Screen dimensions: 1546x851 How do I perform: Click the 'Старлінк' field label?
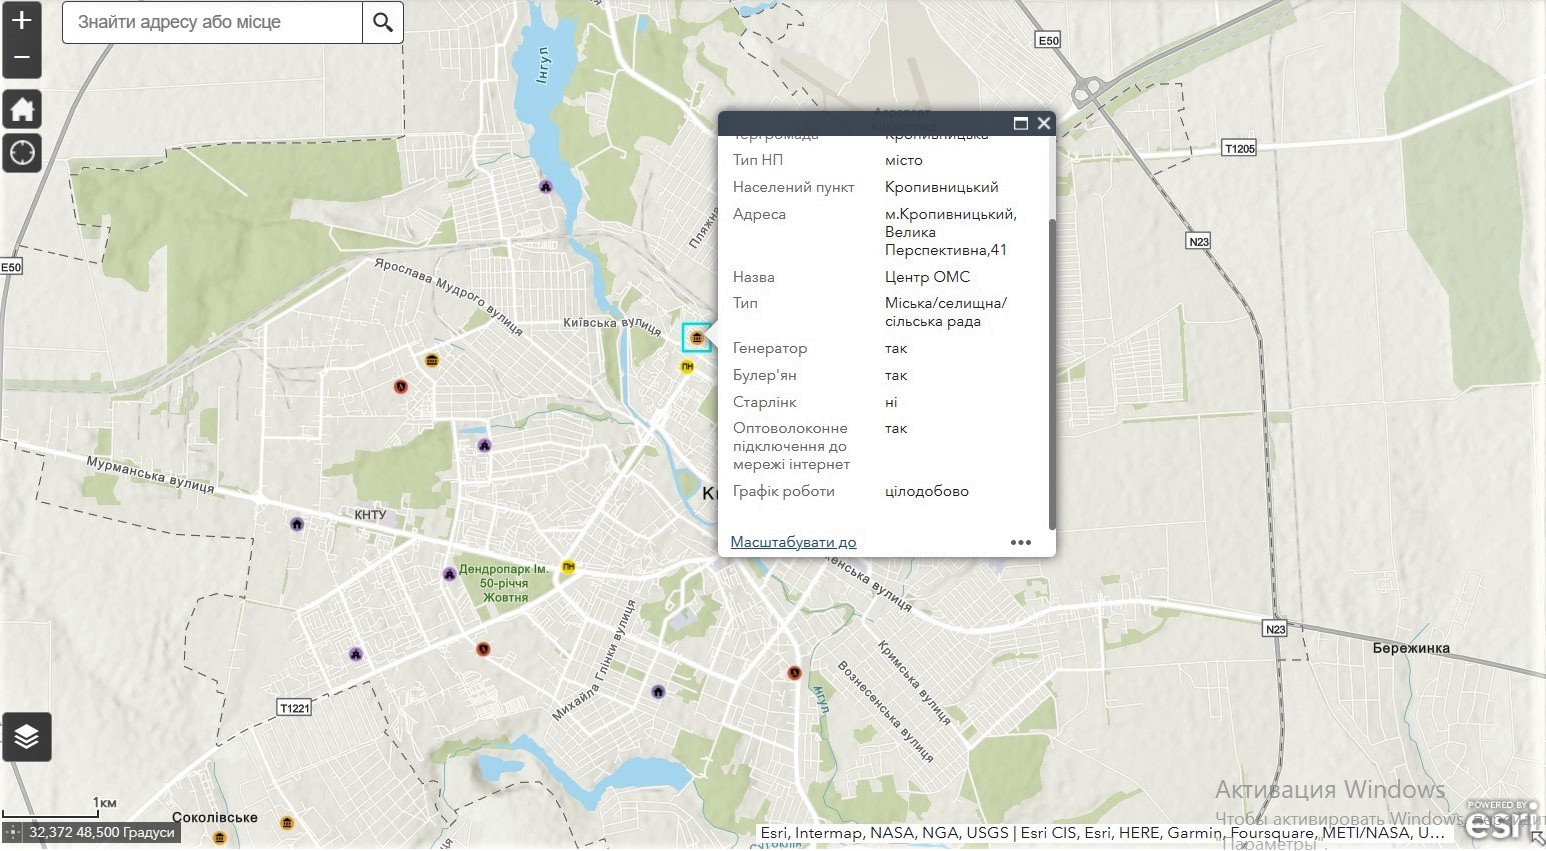point(765,402)
